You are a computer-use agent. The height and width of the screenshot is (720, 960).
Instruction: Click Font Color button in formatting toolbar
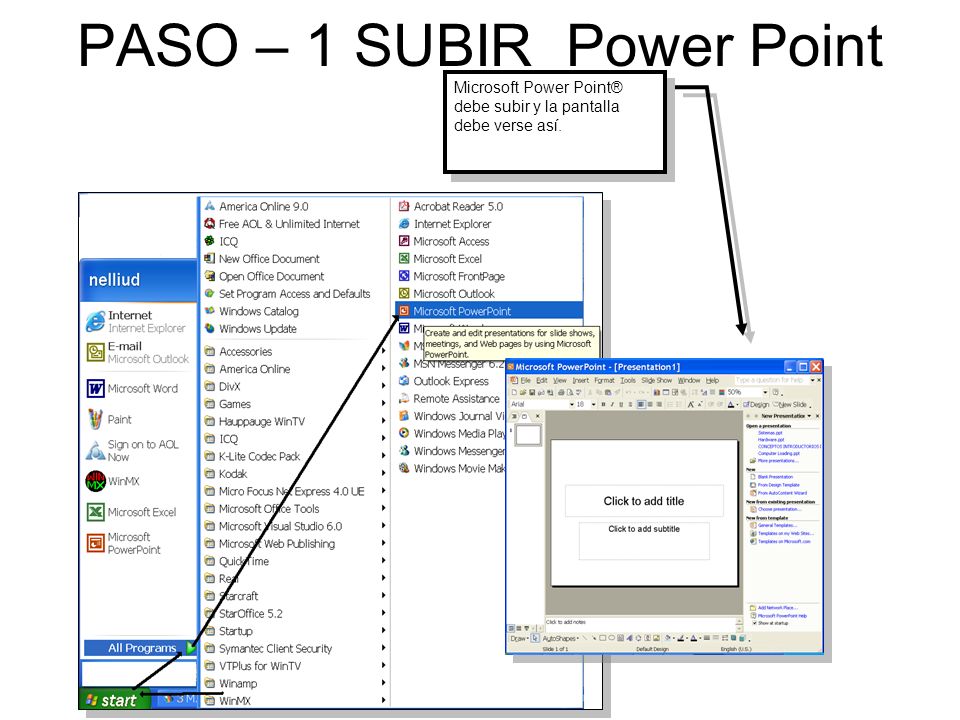[x=730, y=404]
